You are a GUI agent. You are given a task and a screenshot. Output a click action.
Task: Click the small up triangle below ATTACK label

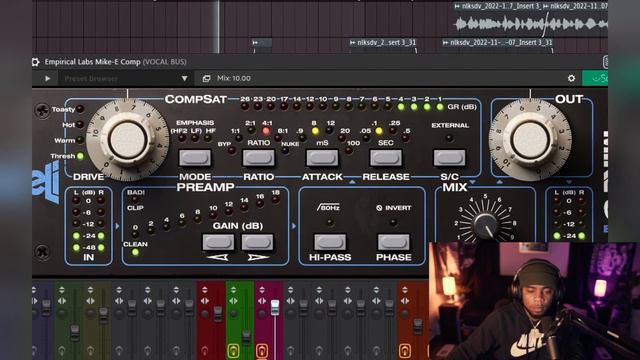(352, 182)
